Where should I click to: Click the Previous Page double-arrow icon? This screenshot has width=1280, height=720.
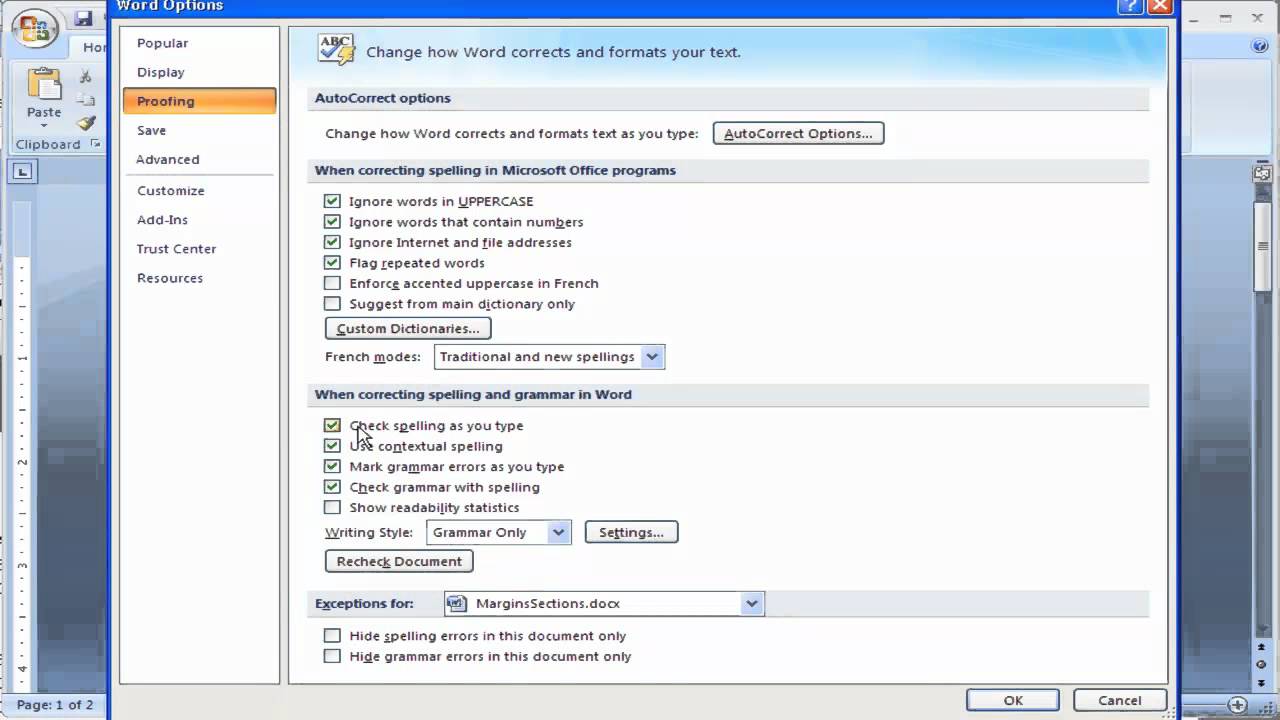click(1262, 648)
